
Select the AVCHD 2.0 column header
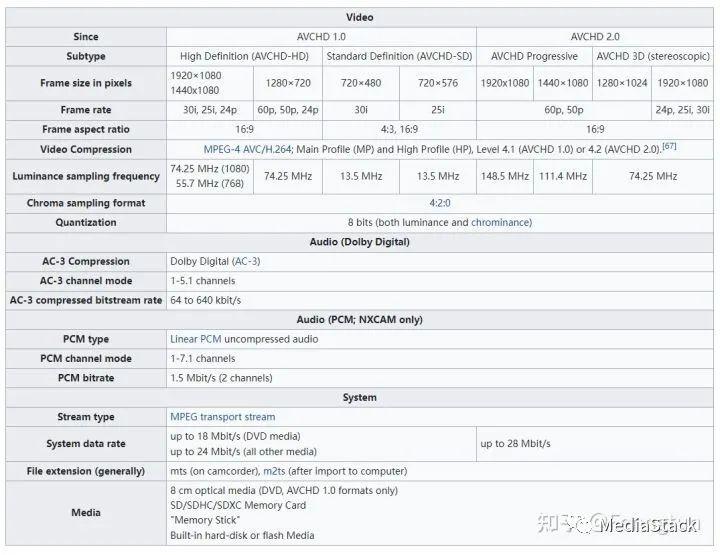(595, 37)
